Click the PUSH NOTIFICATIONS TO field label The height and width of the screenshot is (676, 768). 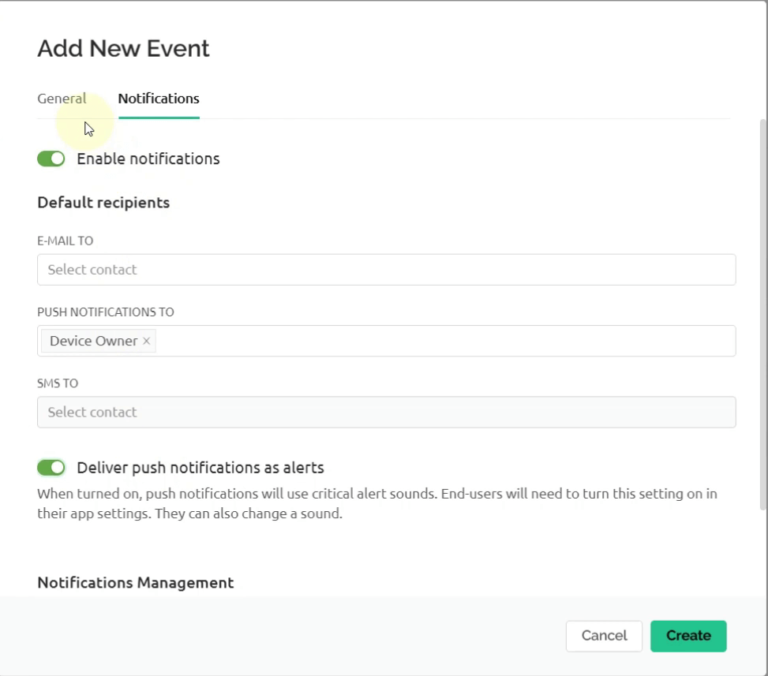pyautogui.click(x=105, y=312)
